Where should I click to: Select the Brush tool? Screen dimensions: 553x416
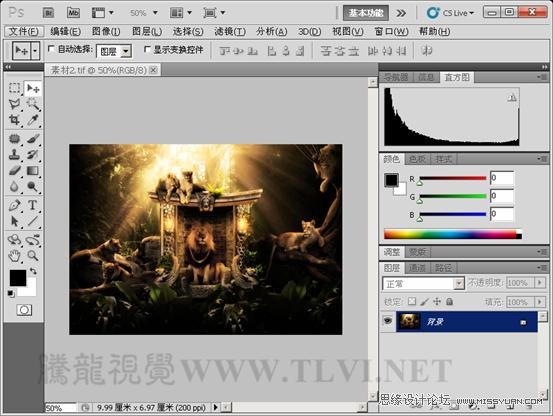pyautogui.click(x=33, y=138)
